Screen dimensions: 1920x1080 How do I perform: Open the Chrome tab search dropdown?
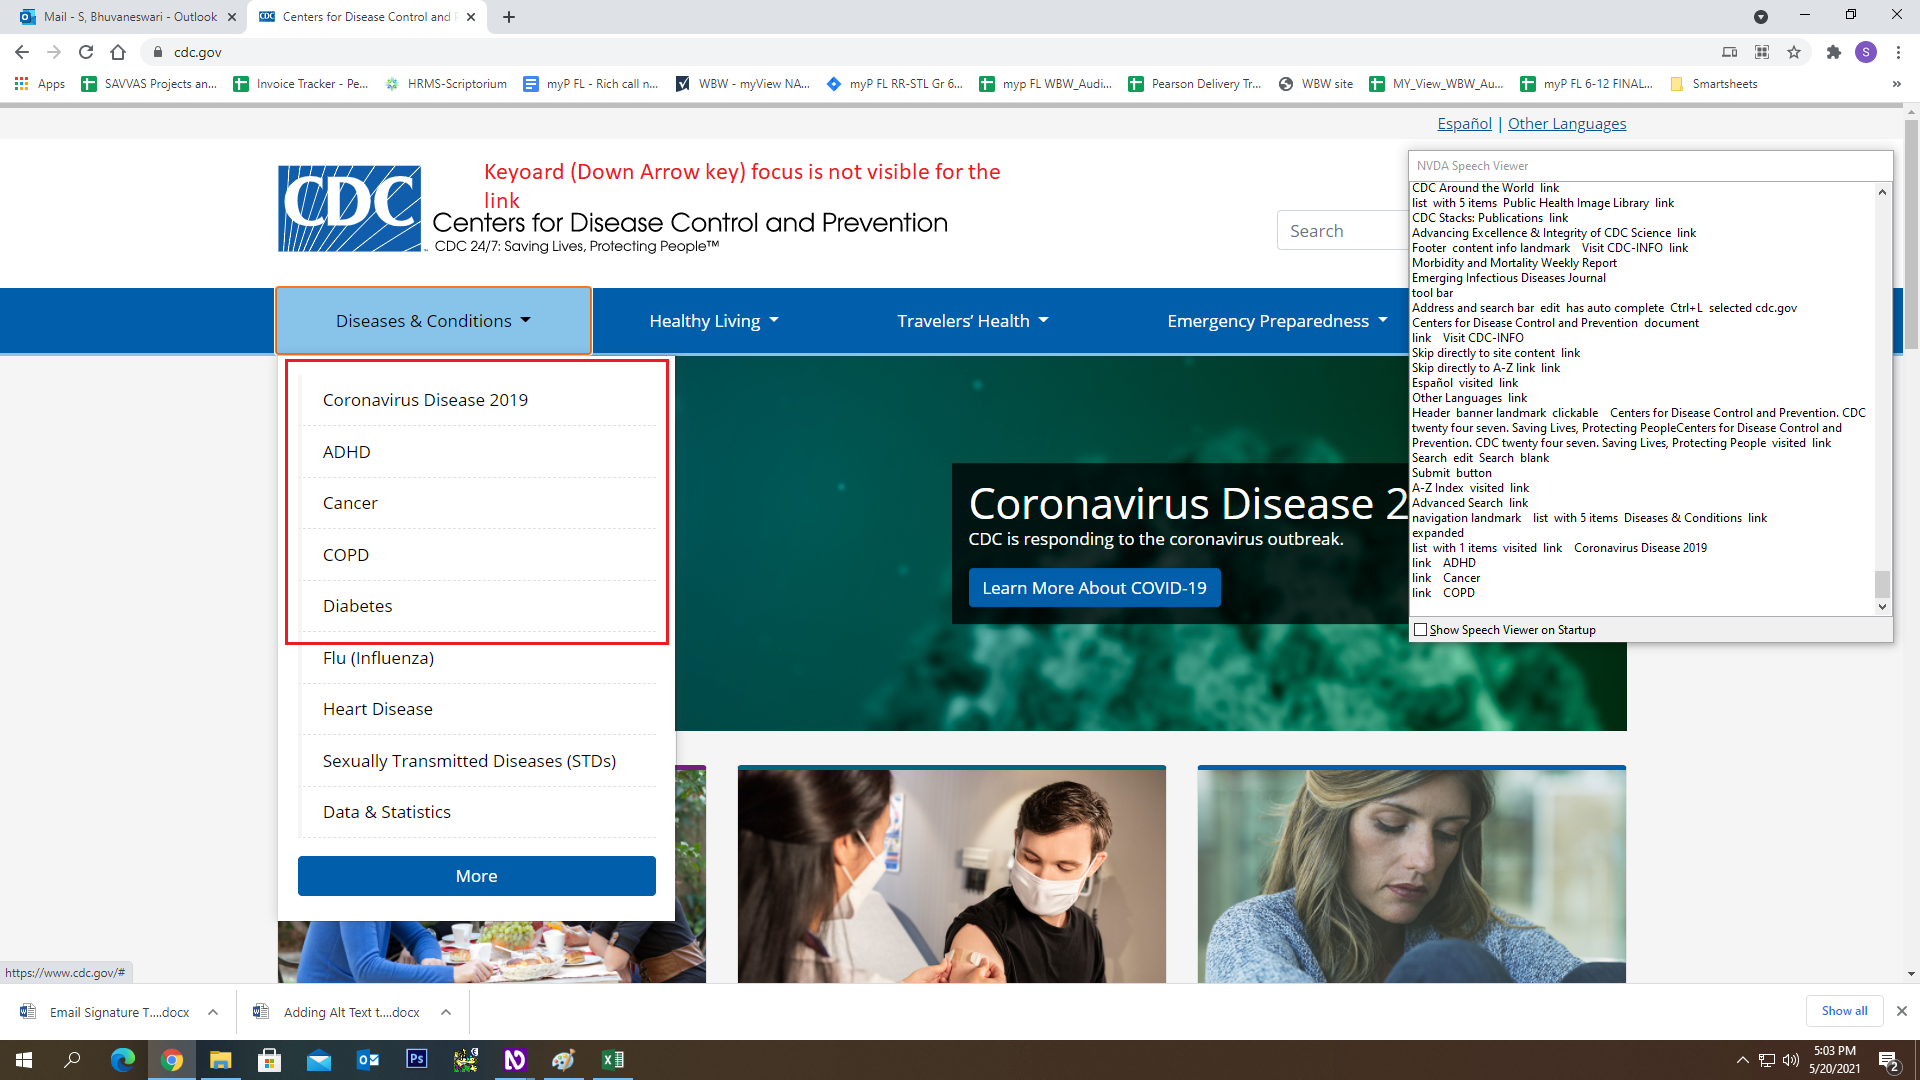tap(1761, 17)
